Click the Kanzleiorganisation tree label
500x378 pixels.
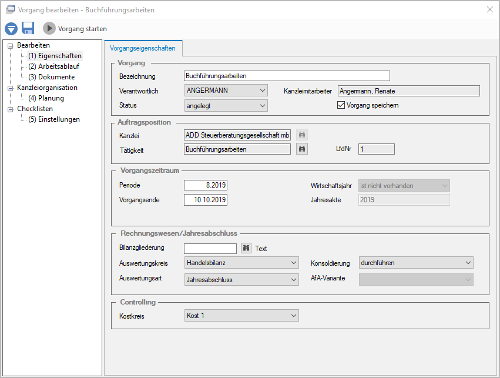coord(47,87)
